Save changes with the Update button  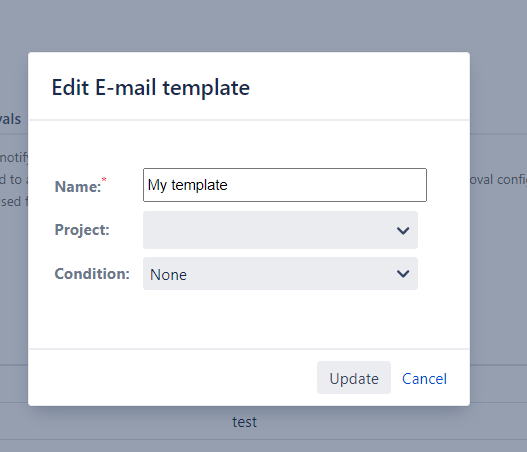coord(354,378)
